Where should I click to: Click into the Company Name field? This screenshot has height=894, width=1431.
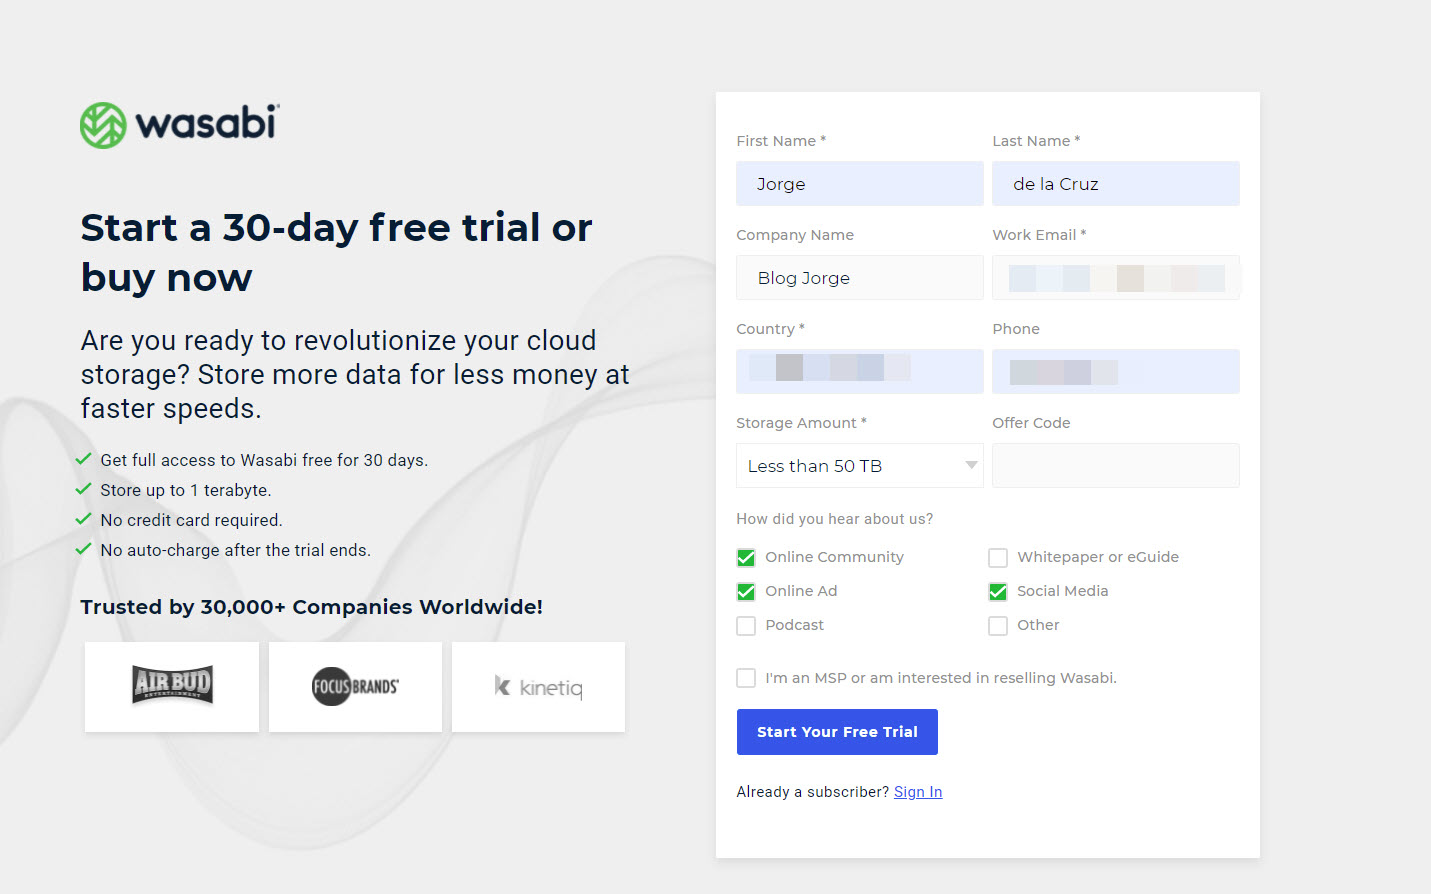[x=860, y=278]
